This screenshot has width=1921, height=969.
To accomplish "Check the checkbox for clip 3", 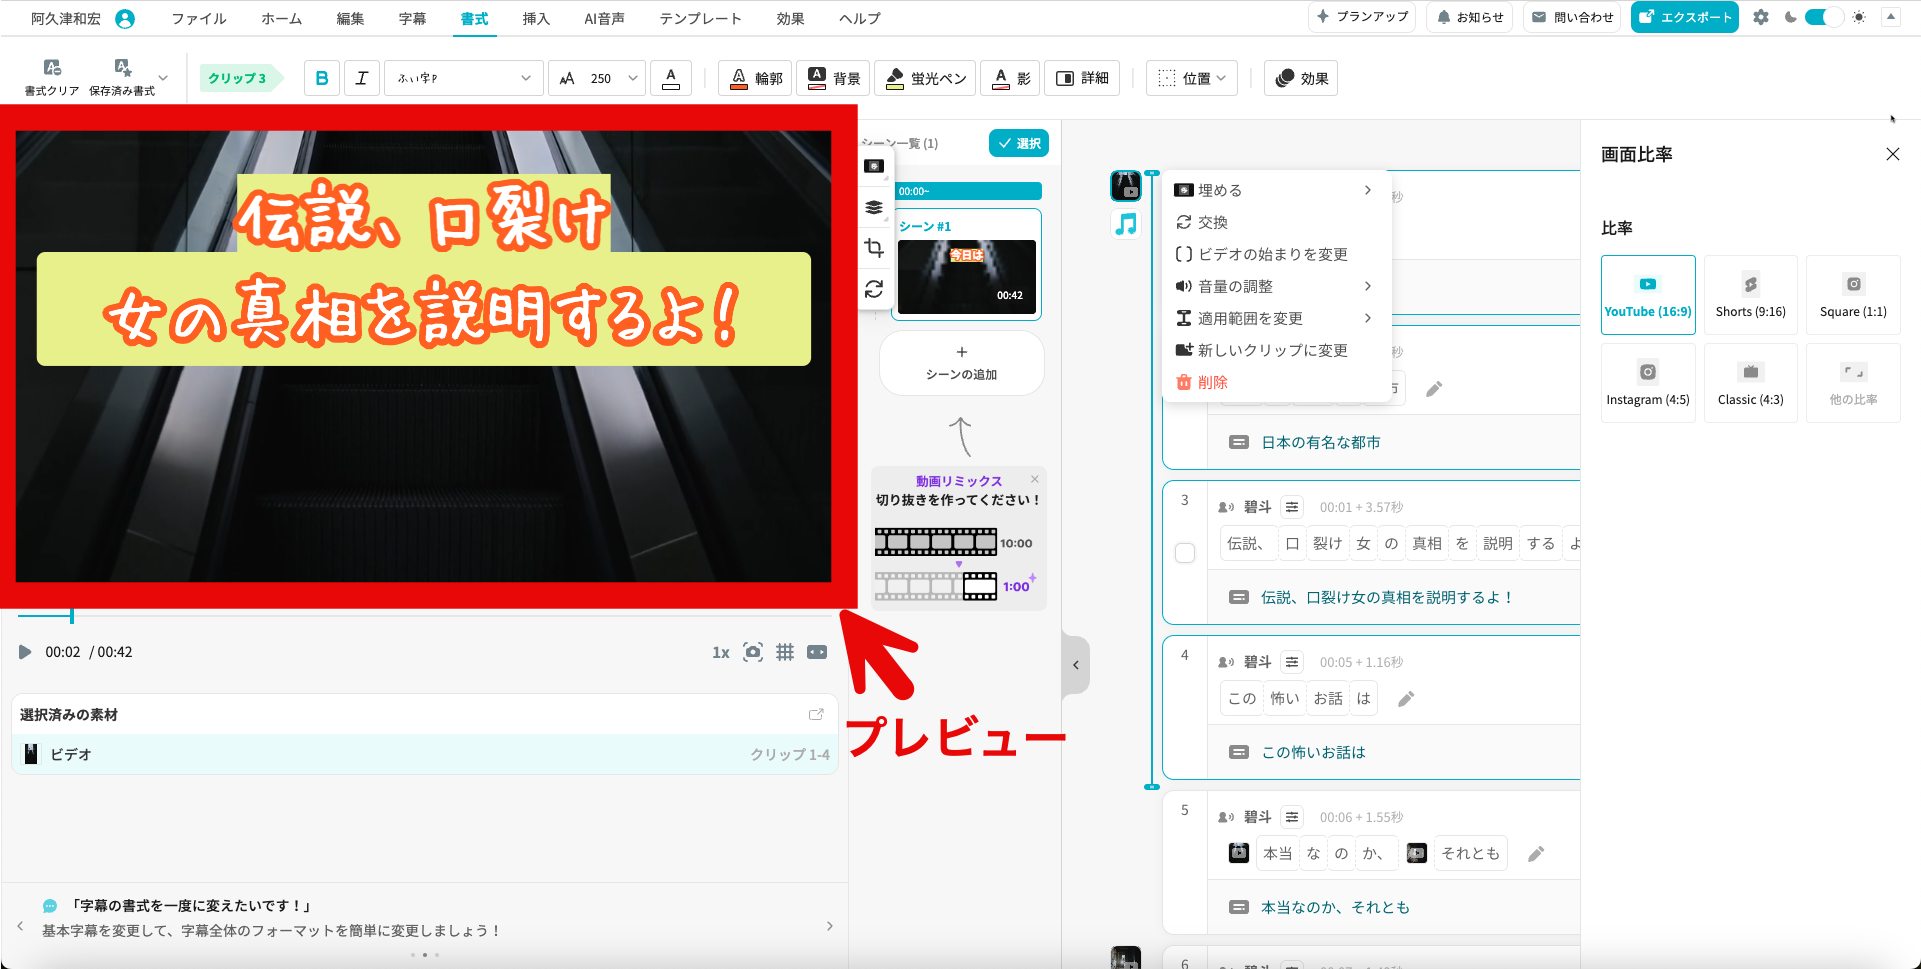I will click(1185, 553).
